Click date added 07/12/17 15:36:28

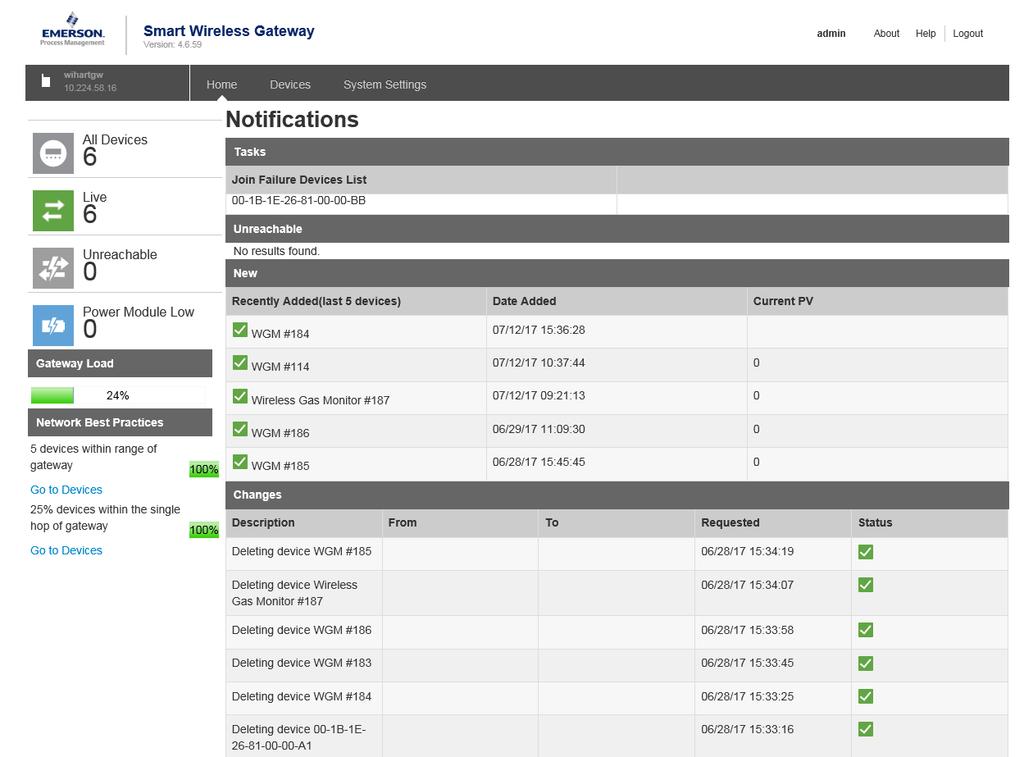click(539, 330)
